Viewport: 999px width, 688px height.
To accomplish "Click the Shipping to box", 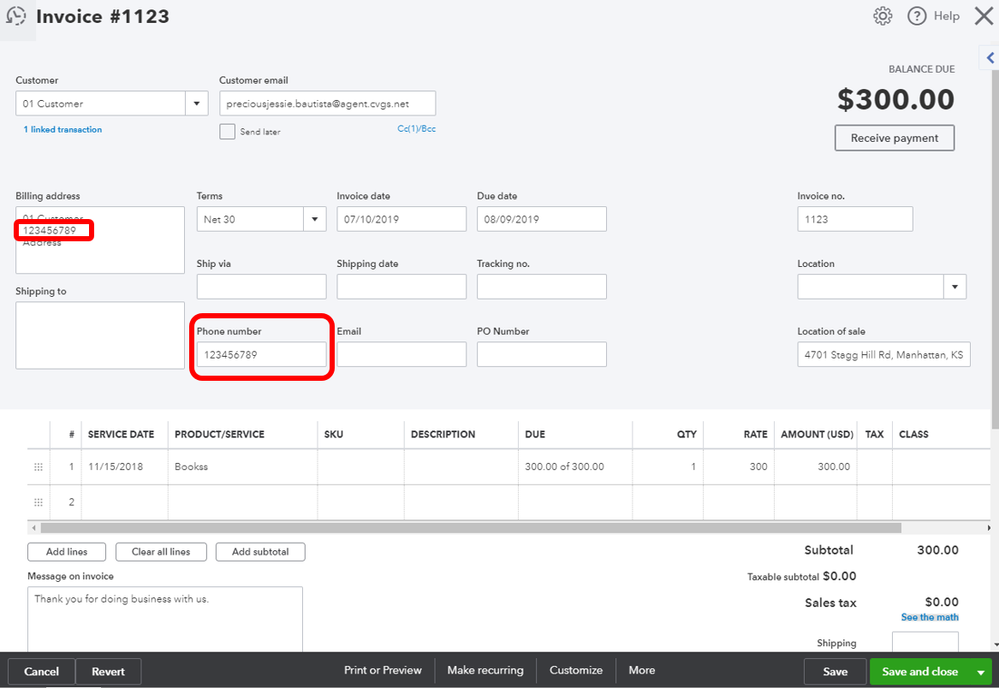I will pyautogui.click(x=100, y=335).
